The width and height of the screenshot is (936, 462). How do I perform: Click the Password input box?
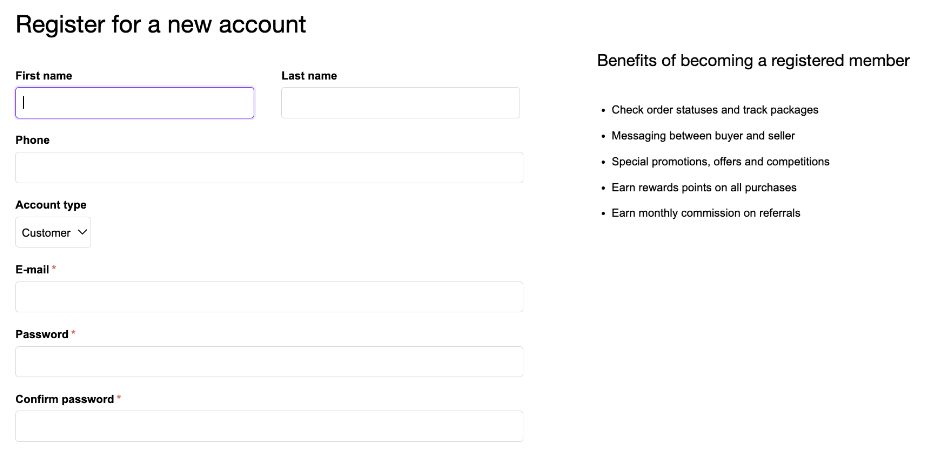point(269,362)
